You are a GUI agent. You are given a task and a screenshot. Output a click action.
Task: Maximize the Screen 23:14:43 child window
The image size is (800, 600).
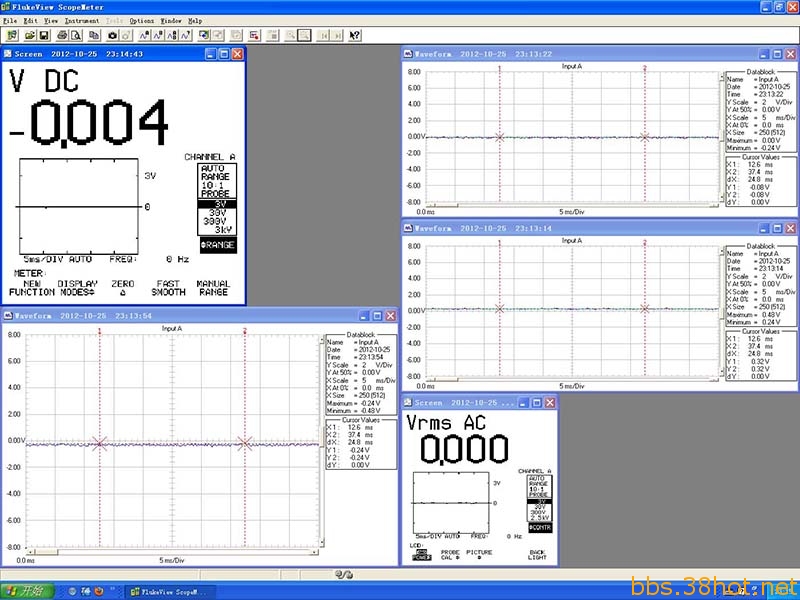pyautogui.click(x=224, y=54)
